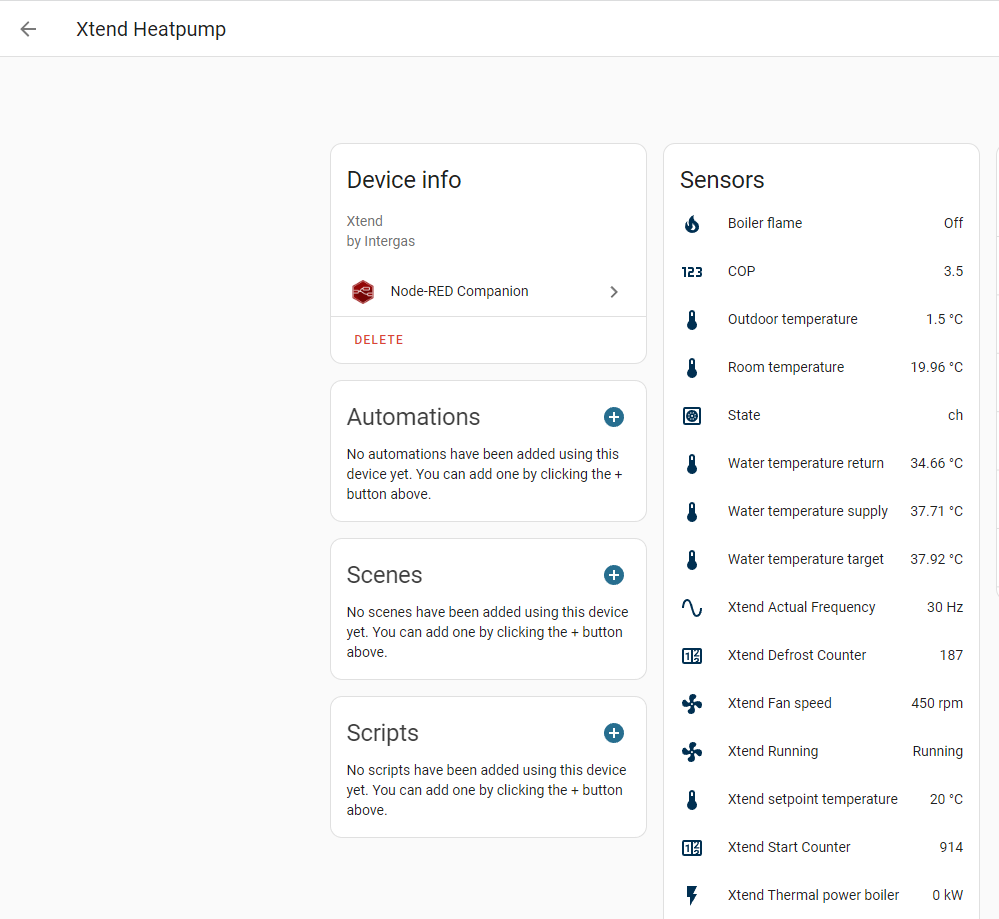The width and height of the screenshot is (999, 919).
Task: Delete the Xtend Heatpump device
Action: [x=378, y=340]
